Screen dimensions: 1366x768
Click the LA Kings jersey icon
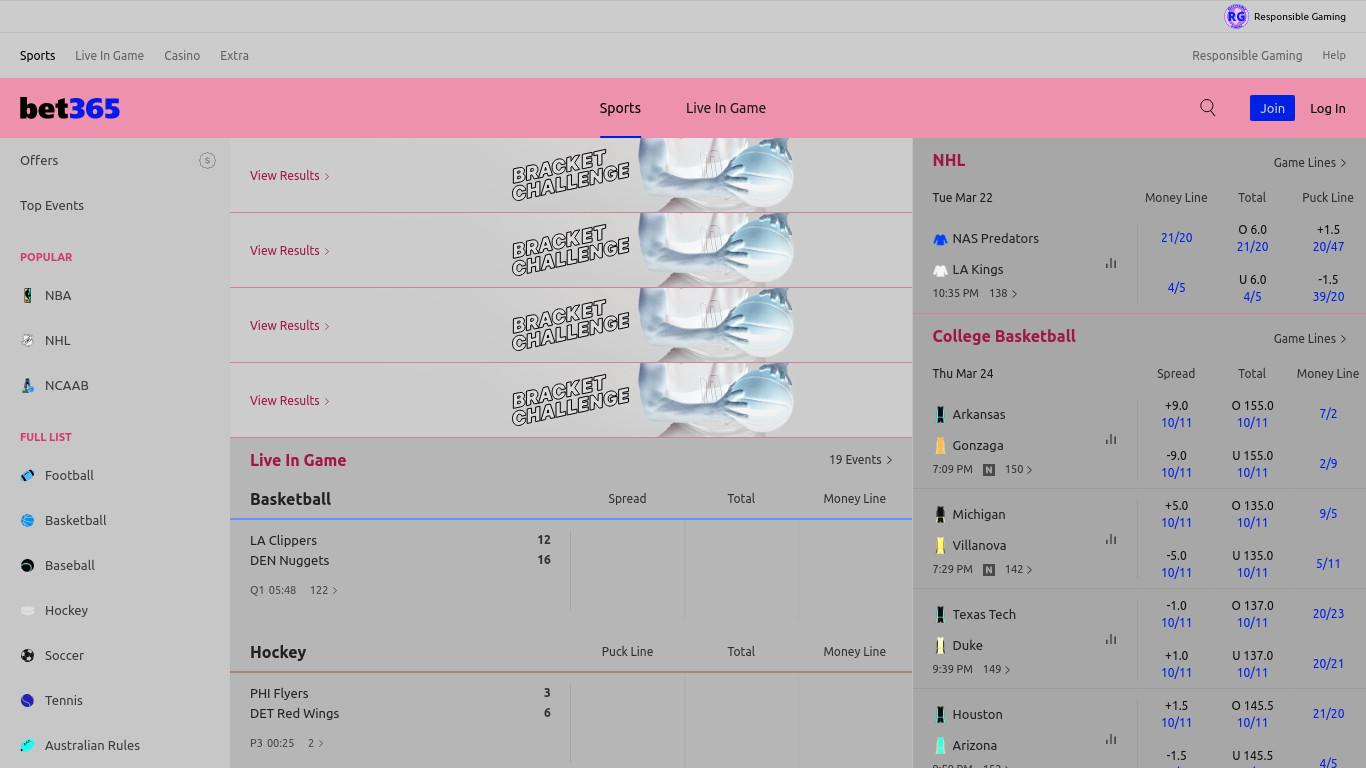coord(940,270)
